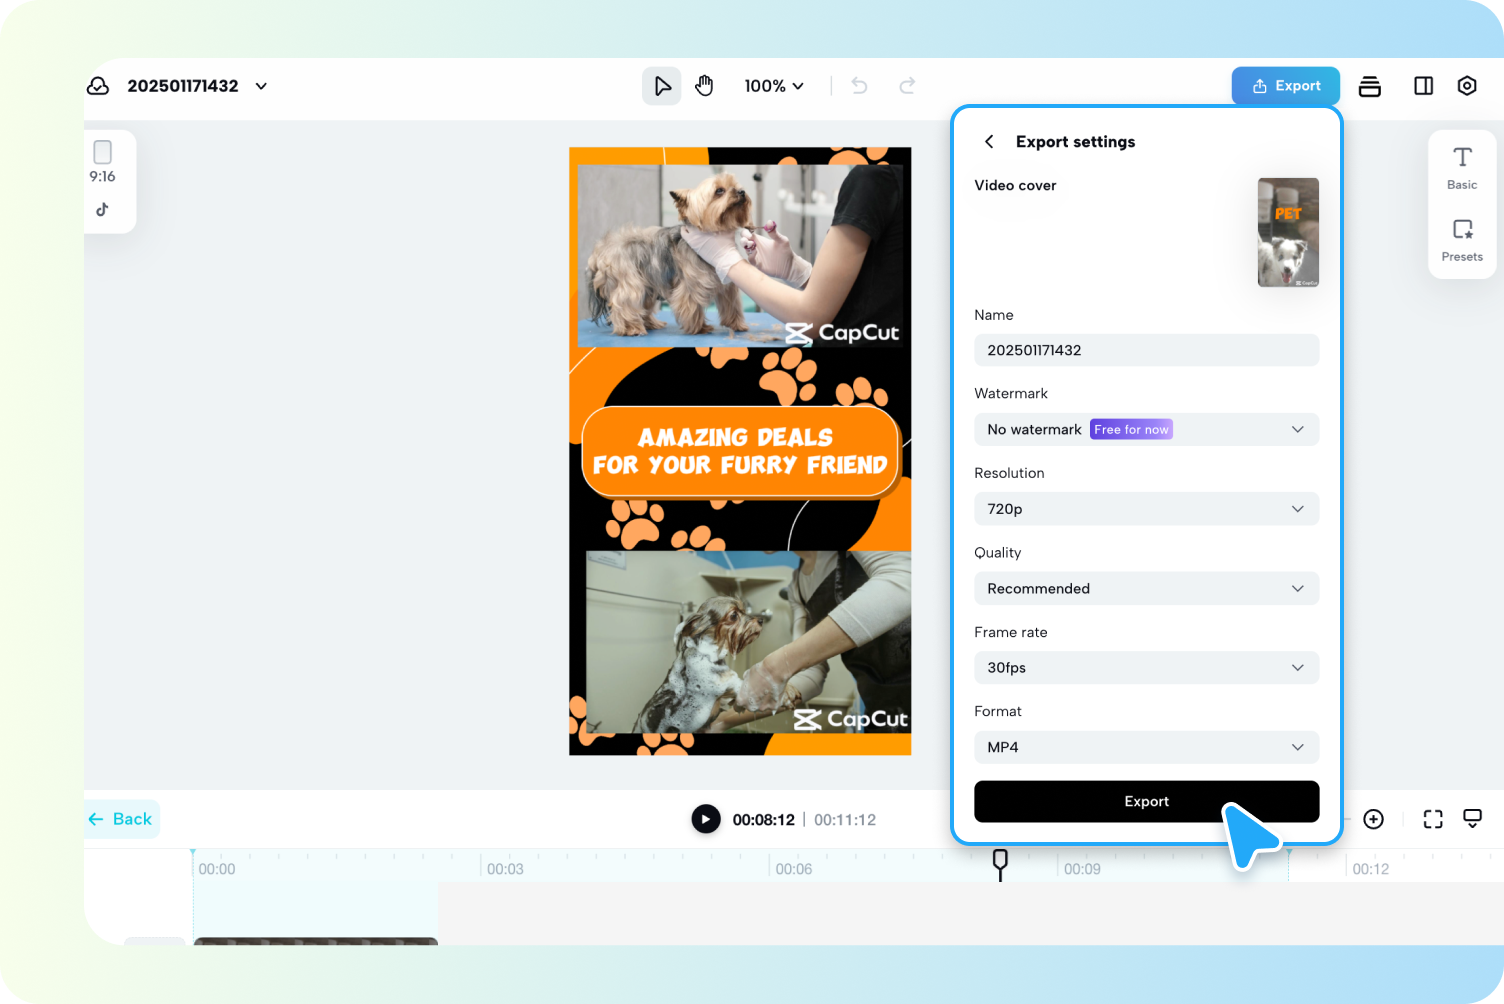The width and height of the screenshot is (1504, 1004).
Task: Enter fullscreen preview with the expand icon
Action: (1432, 818)
